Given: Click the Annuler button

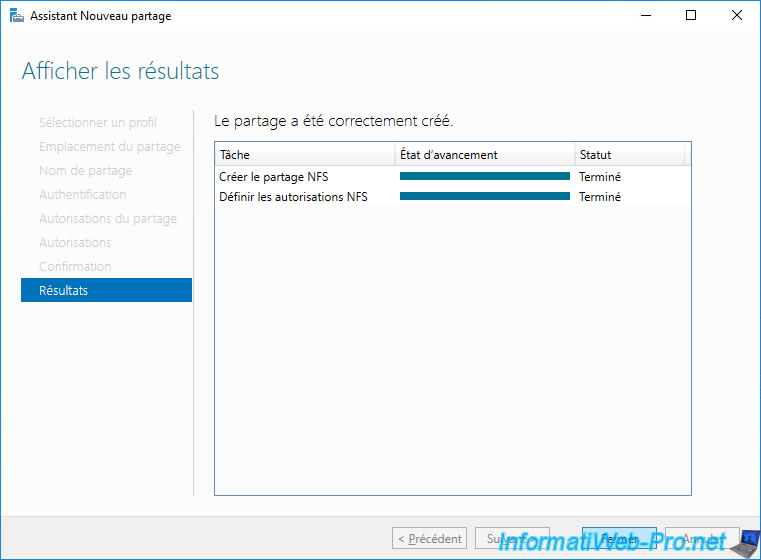Looking at the screenshot, I should 702,539.
